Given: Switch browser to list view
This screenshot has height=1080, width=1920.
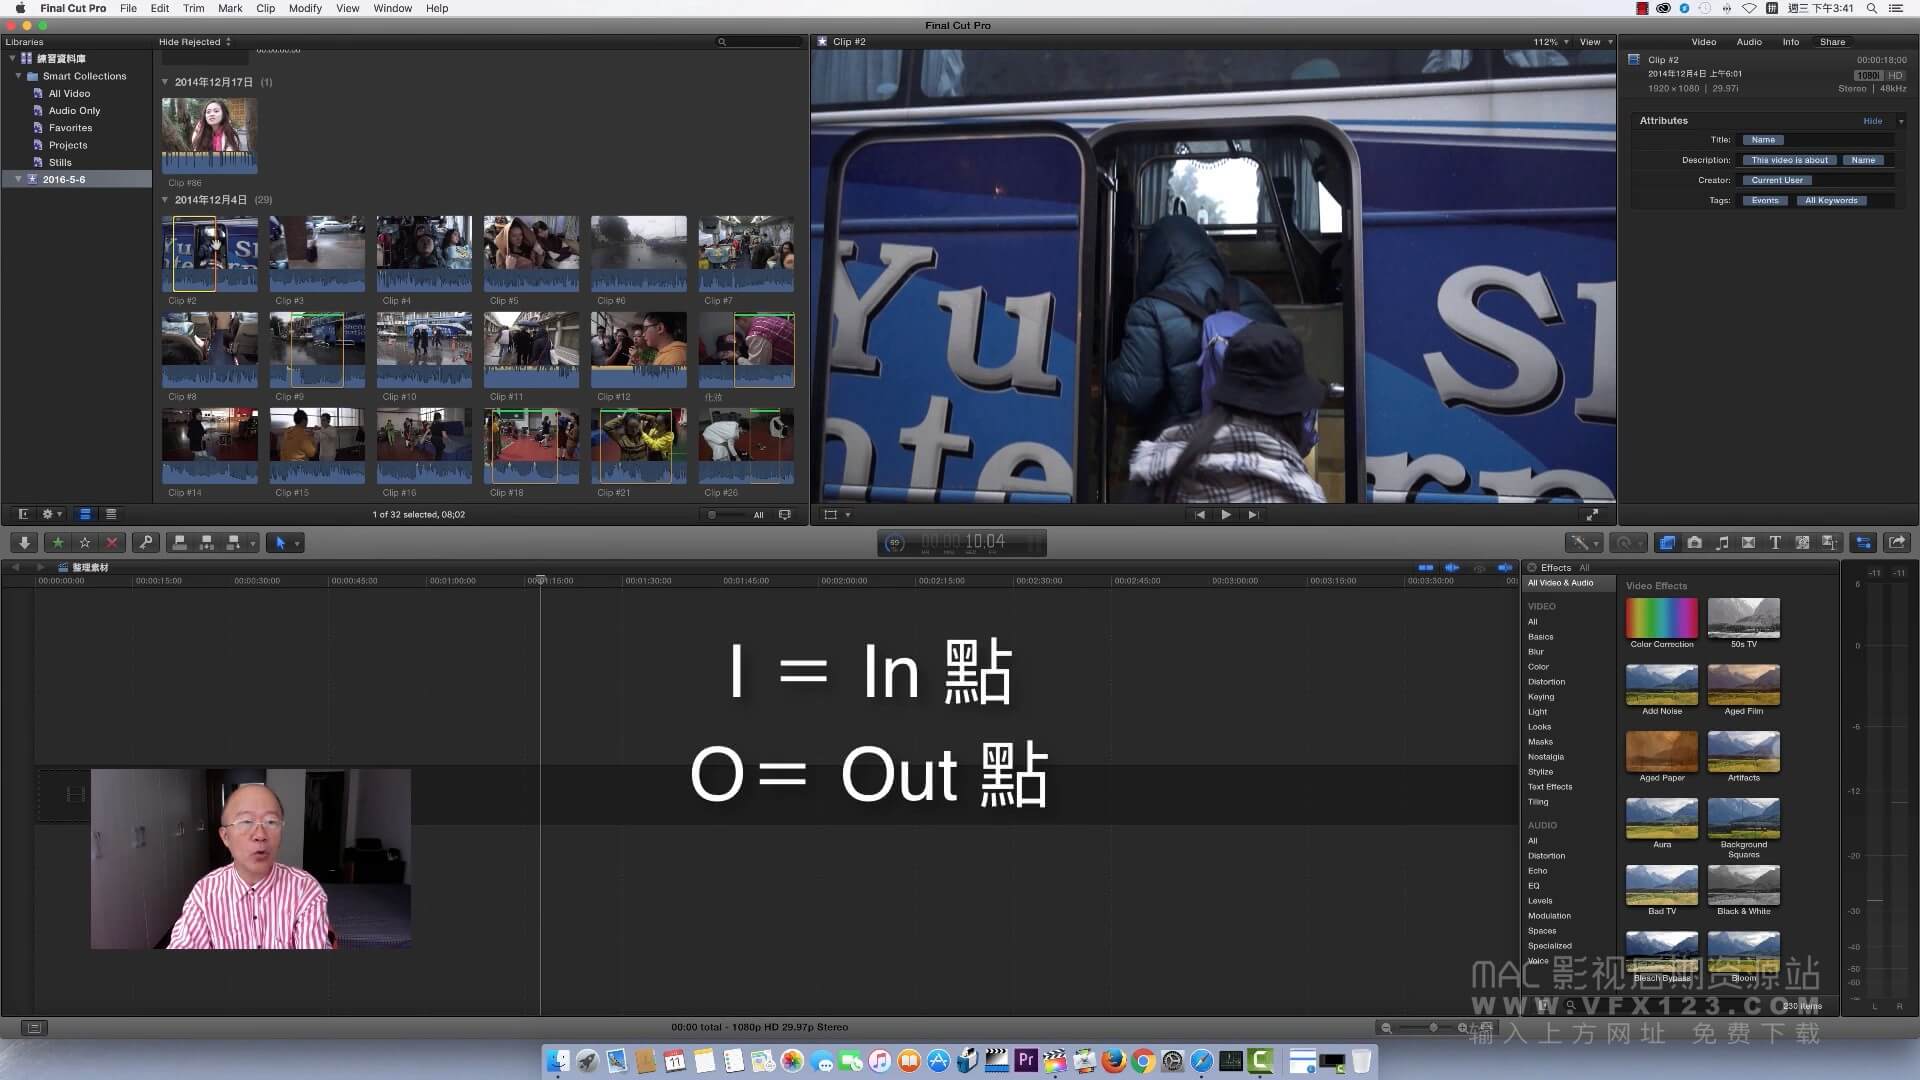Looking at the screenshot, I should [111, 514].
